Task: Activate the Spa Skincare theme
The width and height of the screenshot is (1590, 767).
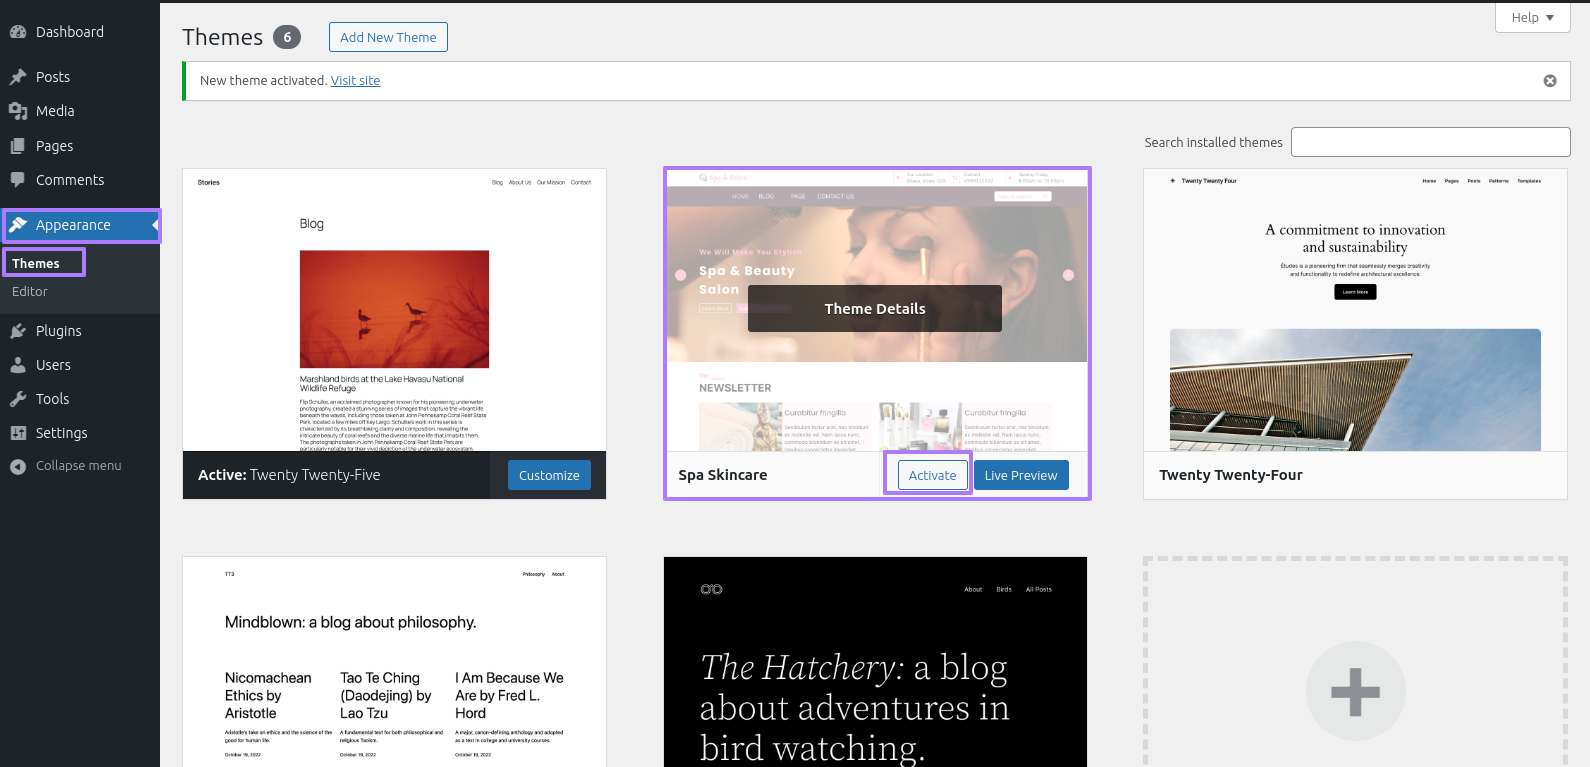Action: [x=932, y=475]
